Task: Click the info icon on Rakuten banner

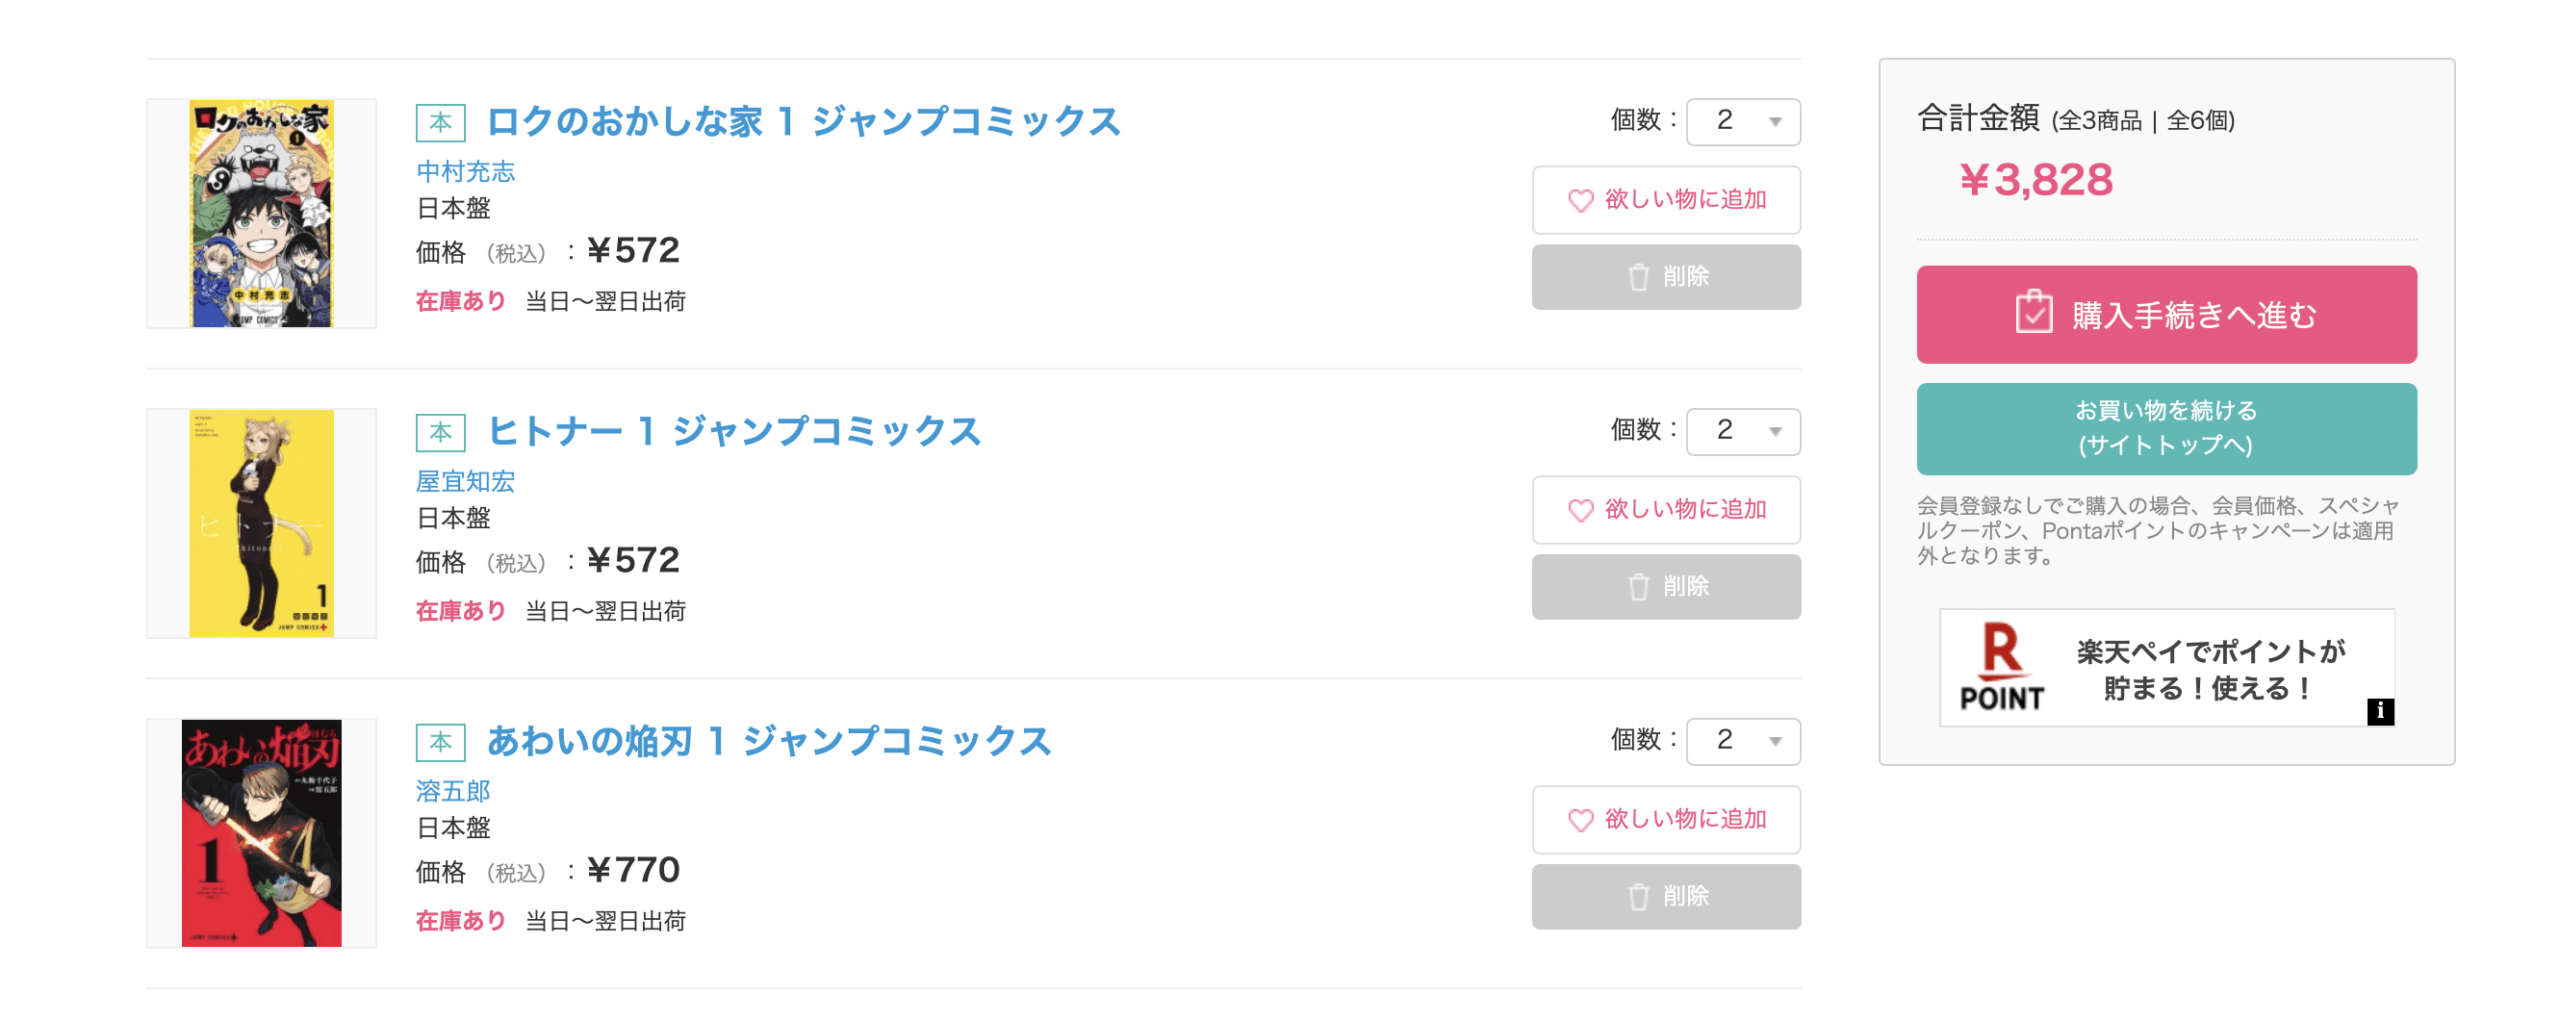Action: pyautogui.click(x=2379, y=711)
